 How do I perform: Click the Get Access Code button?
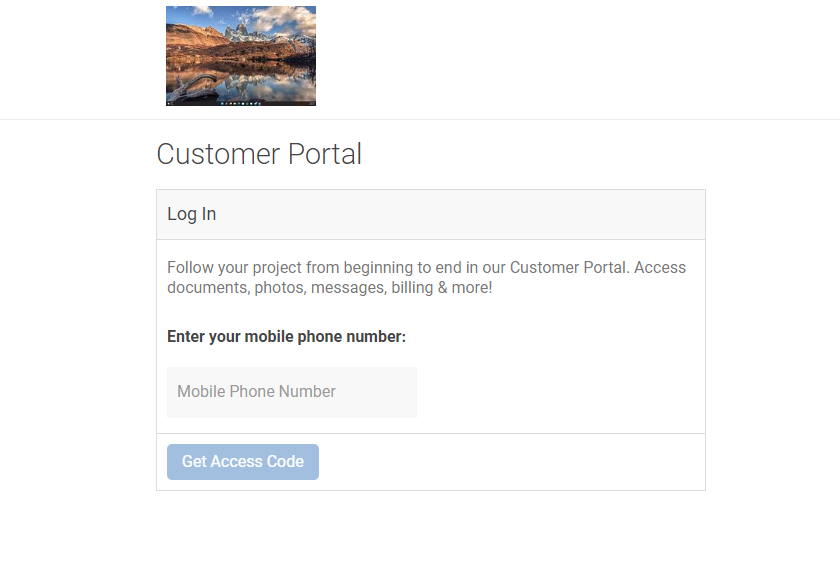coord(243,461)
